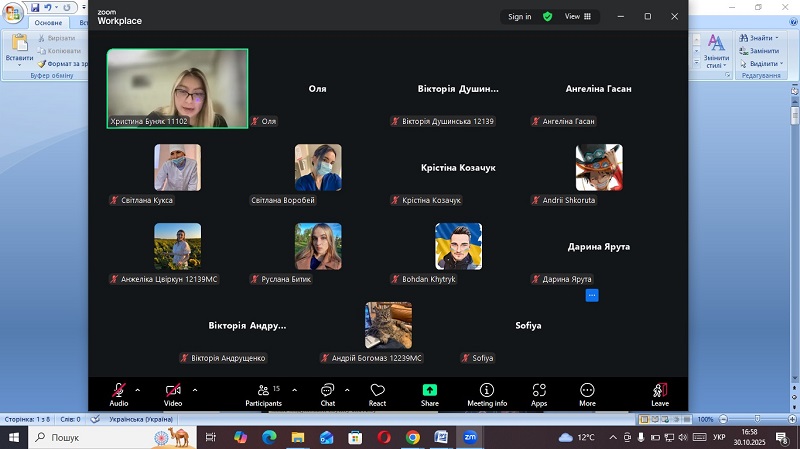
Task: Open the More options menu
Action: click(x=587, y=394)
